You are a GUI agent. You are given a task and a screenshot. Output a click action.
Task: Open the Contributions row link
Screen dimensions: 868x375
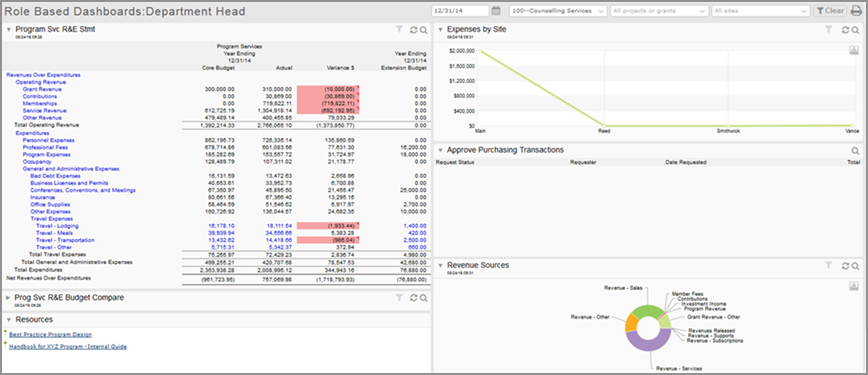point(40,96)
